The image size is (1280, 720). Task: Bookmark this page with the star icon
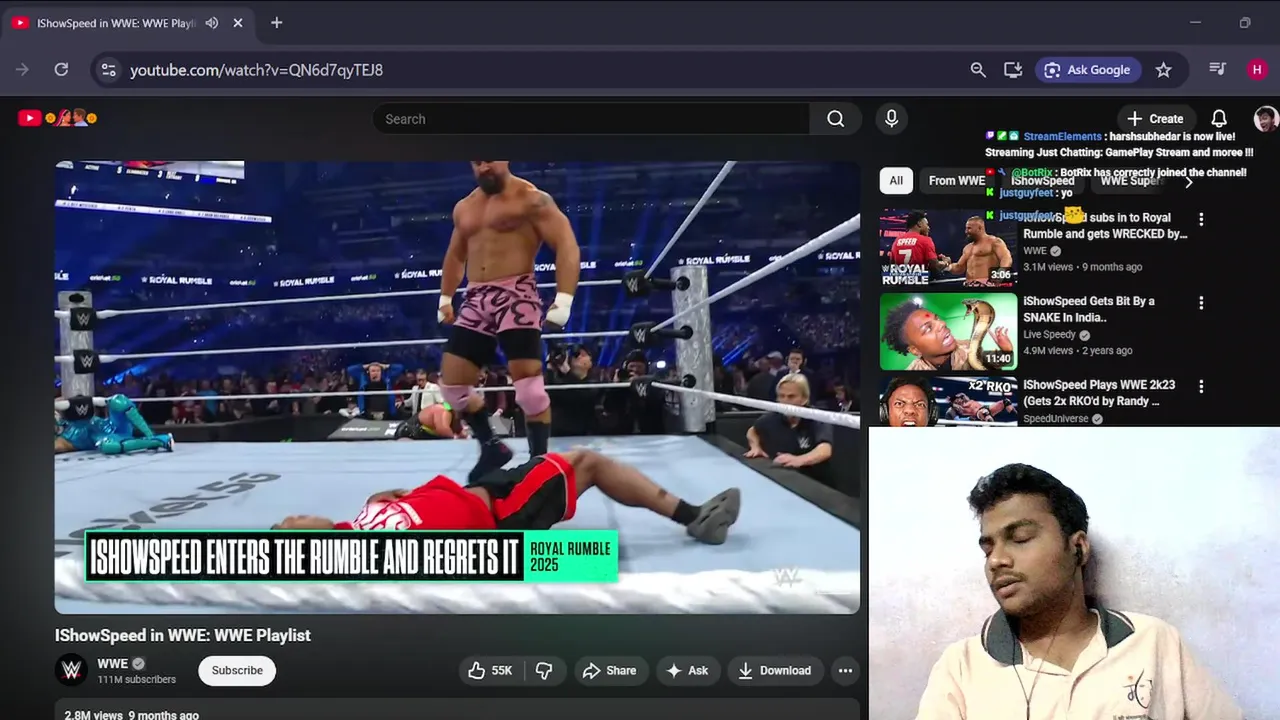pos(1163,69)
